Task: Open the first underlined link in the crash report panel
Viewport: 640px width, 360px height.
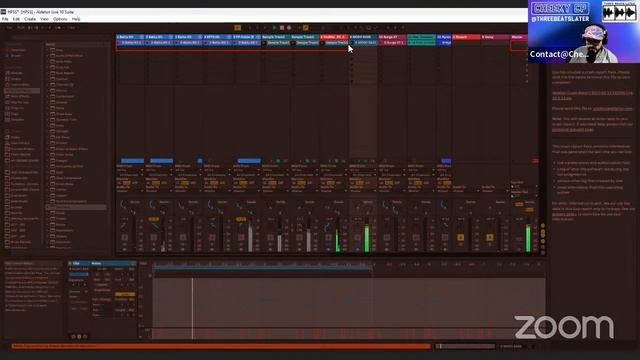Action: (x=592, y=96)
